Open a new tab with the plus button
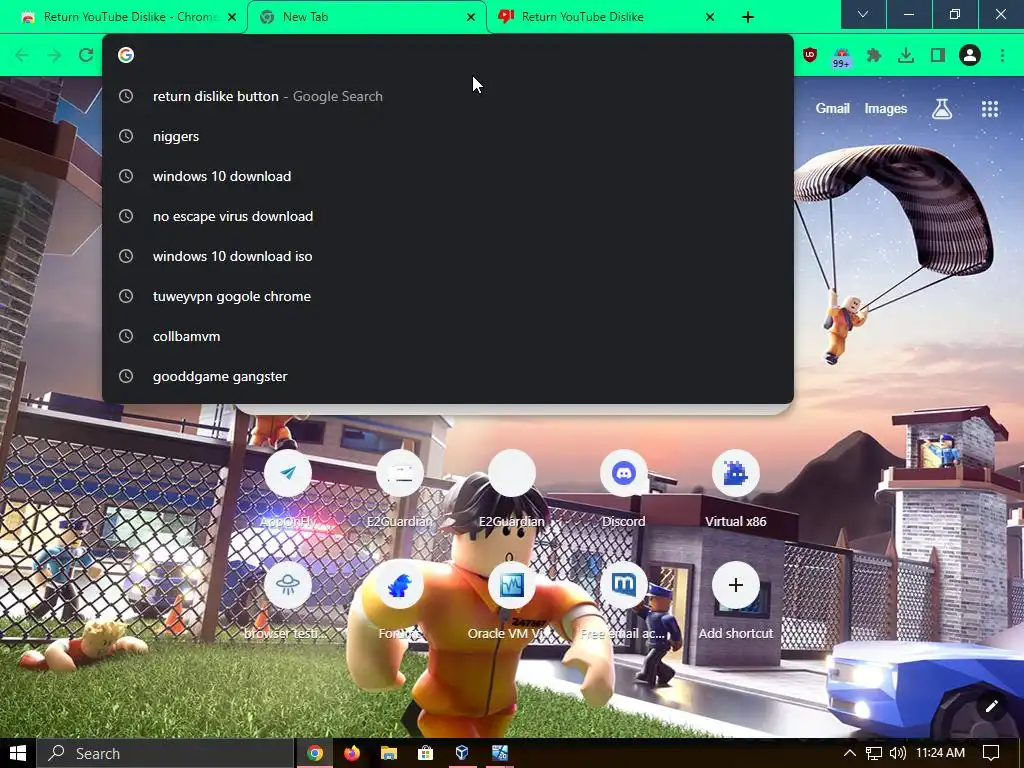The height and width of the screenshot is (768, 1024). (748, 17)
